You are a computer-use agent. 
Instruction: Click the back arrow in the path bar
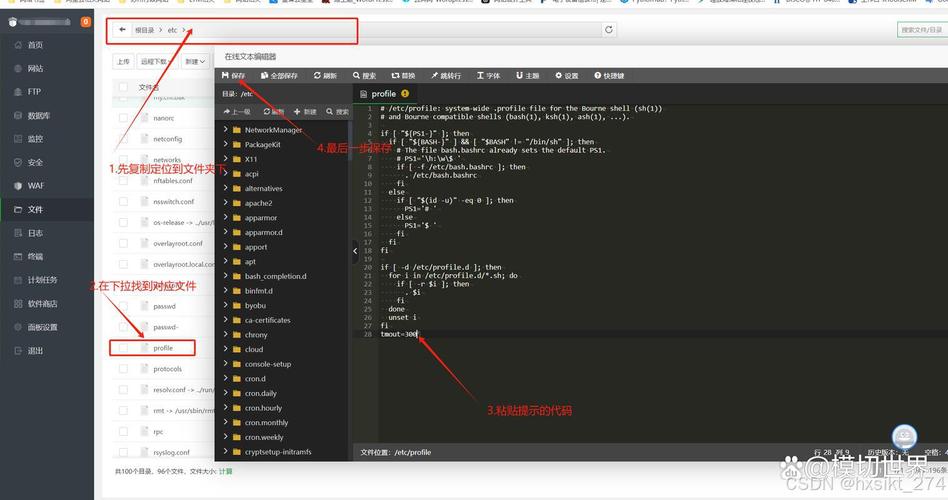click(122, 30)
